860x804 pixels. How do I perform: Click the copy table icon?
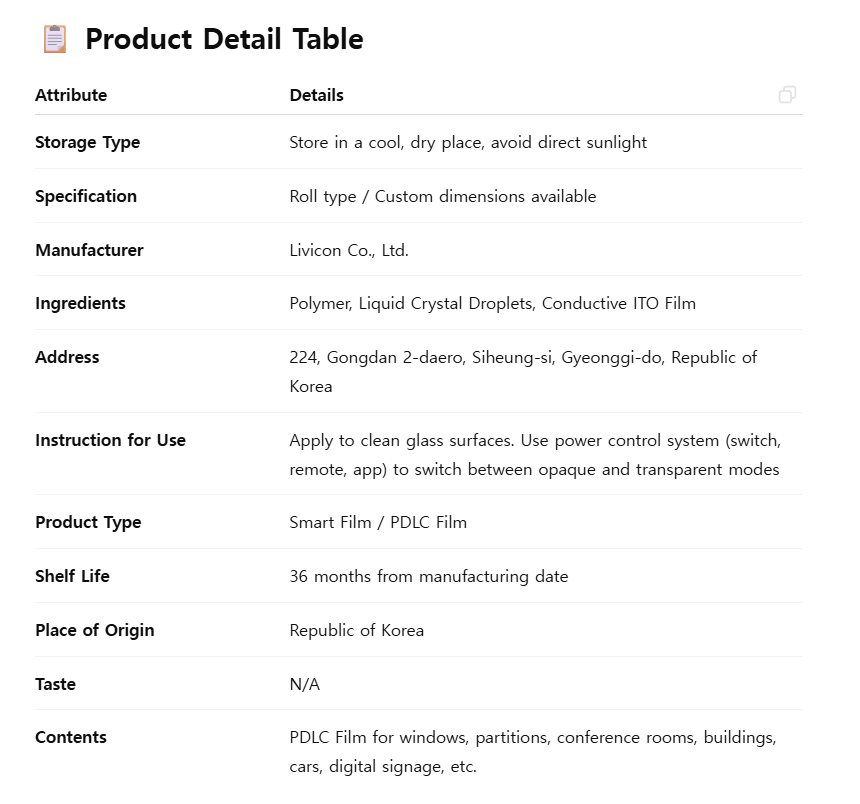tap(787, 95)
